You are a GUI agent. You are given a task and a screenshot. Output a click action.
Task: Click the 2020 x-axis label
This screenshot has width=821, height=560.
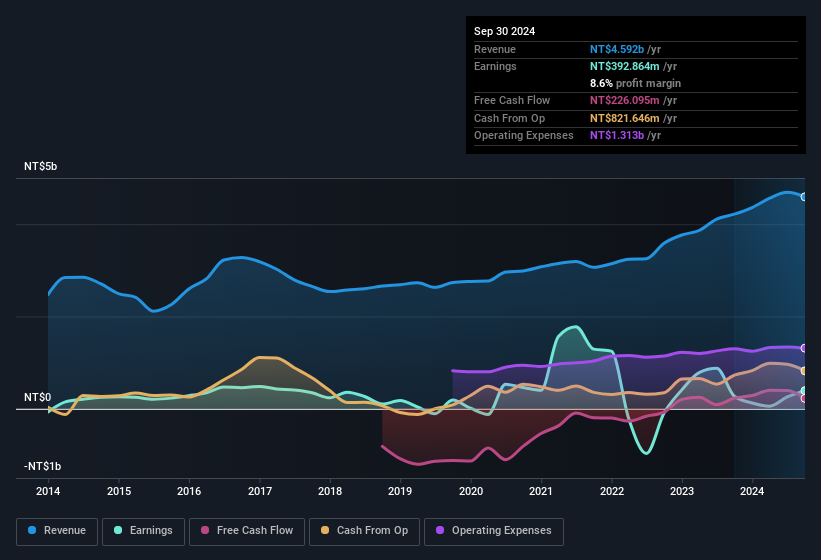(471, 491)
